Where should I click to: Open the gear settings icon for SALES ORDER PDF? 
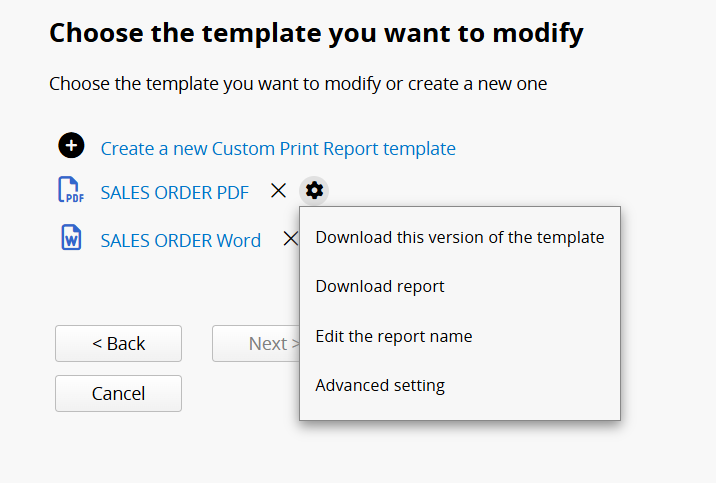click(x=314, y=190)
